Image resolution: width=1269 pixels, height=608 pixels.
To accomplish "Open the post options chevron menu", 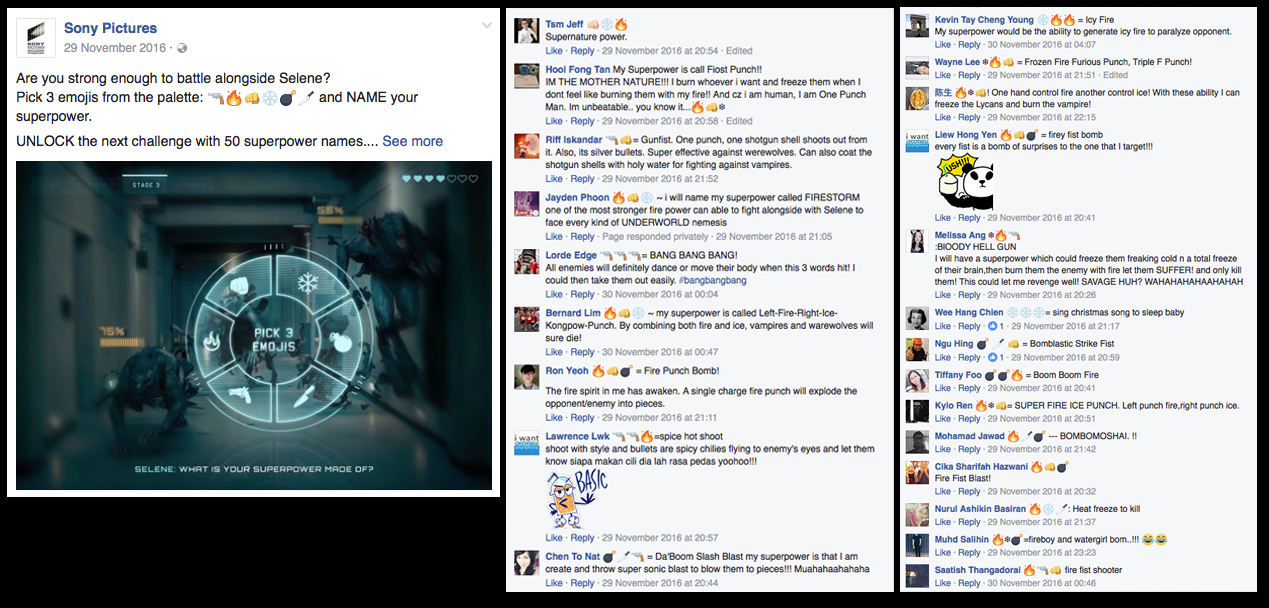I will pyautogui.click(x=486, y=25).
